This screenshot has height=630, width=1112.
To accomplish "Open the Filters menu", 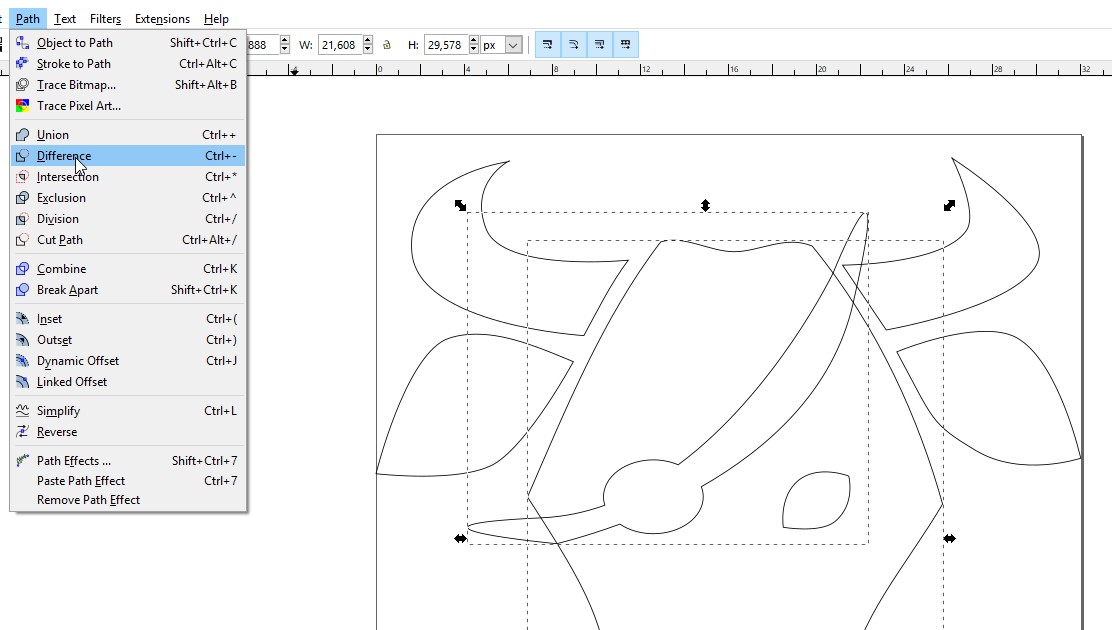I will [x=105, y=19].
